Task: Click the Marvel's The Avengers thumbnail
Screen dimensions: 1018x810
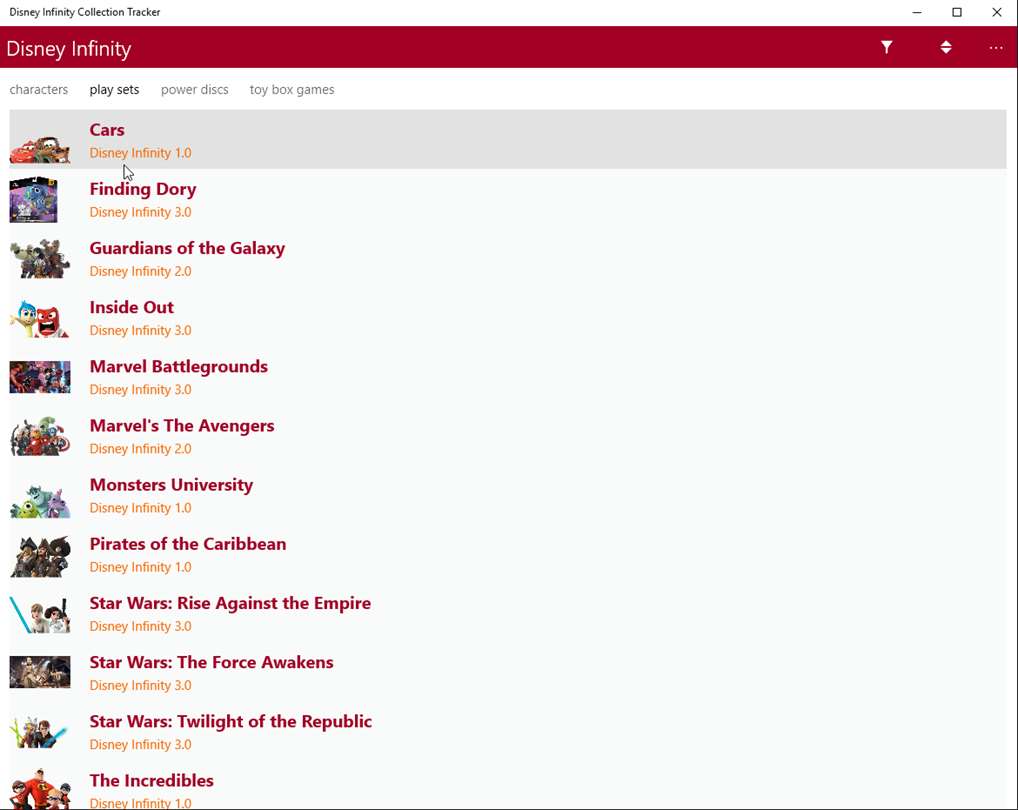Action: click(x=40, y=436)
